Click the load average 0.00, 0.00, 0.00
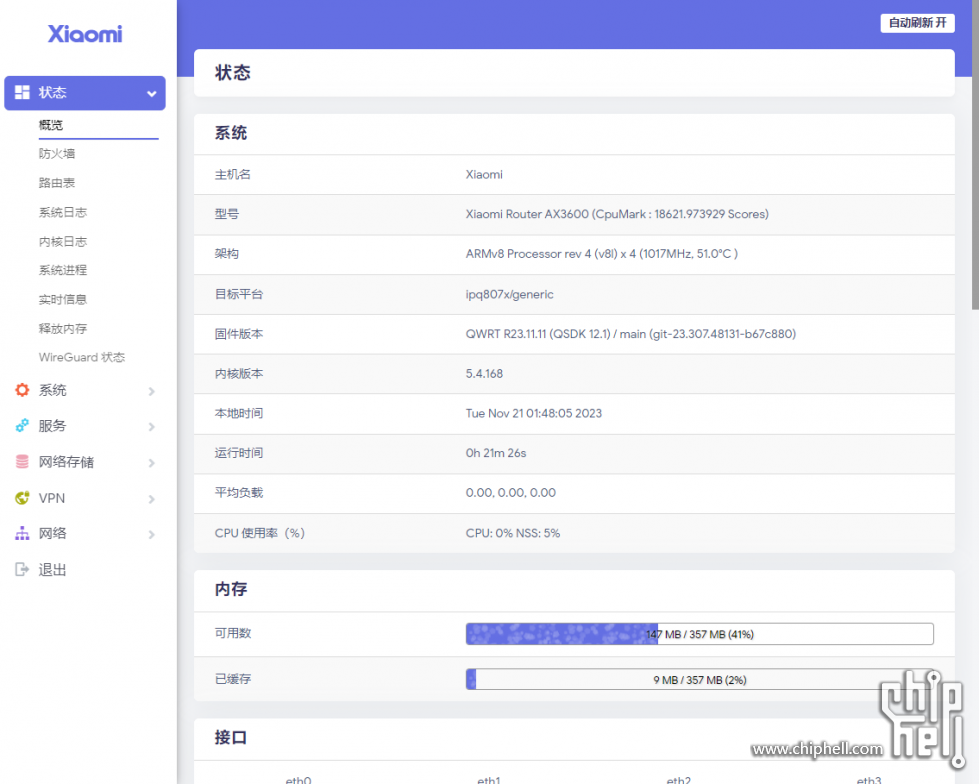This screenshot has height=784, width=979. [x=511, y=493]
